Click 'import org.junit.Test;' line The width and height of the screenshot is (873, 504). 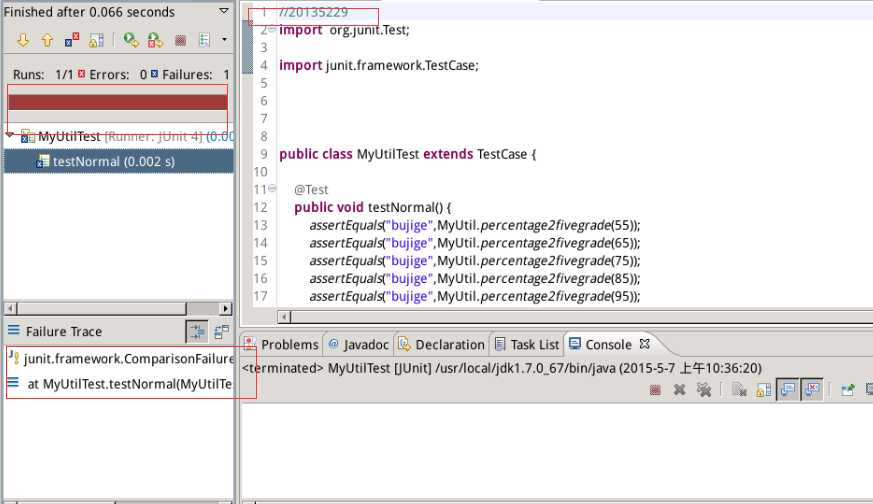click(344, 30)
